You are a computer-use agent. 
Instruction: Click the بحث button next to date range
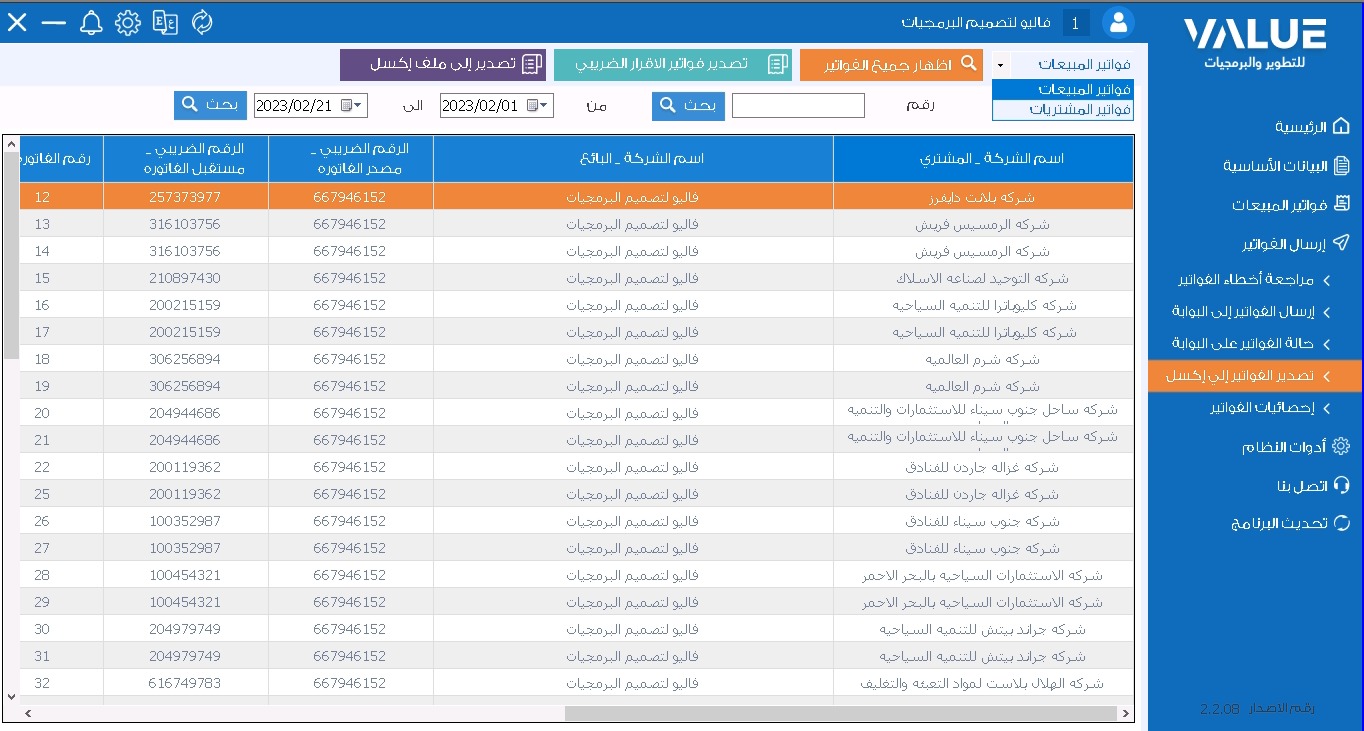click(210, 105)
